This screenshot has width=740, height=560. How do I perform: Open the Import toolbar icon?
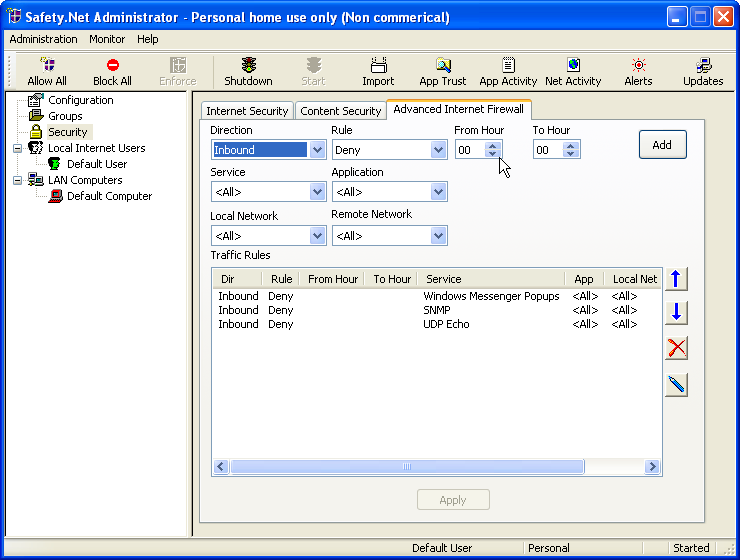378,72
